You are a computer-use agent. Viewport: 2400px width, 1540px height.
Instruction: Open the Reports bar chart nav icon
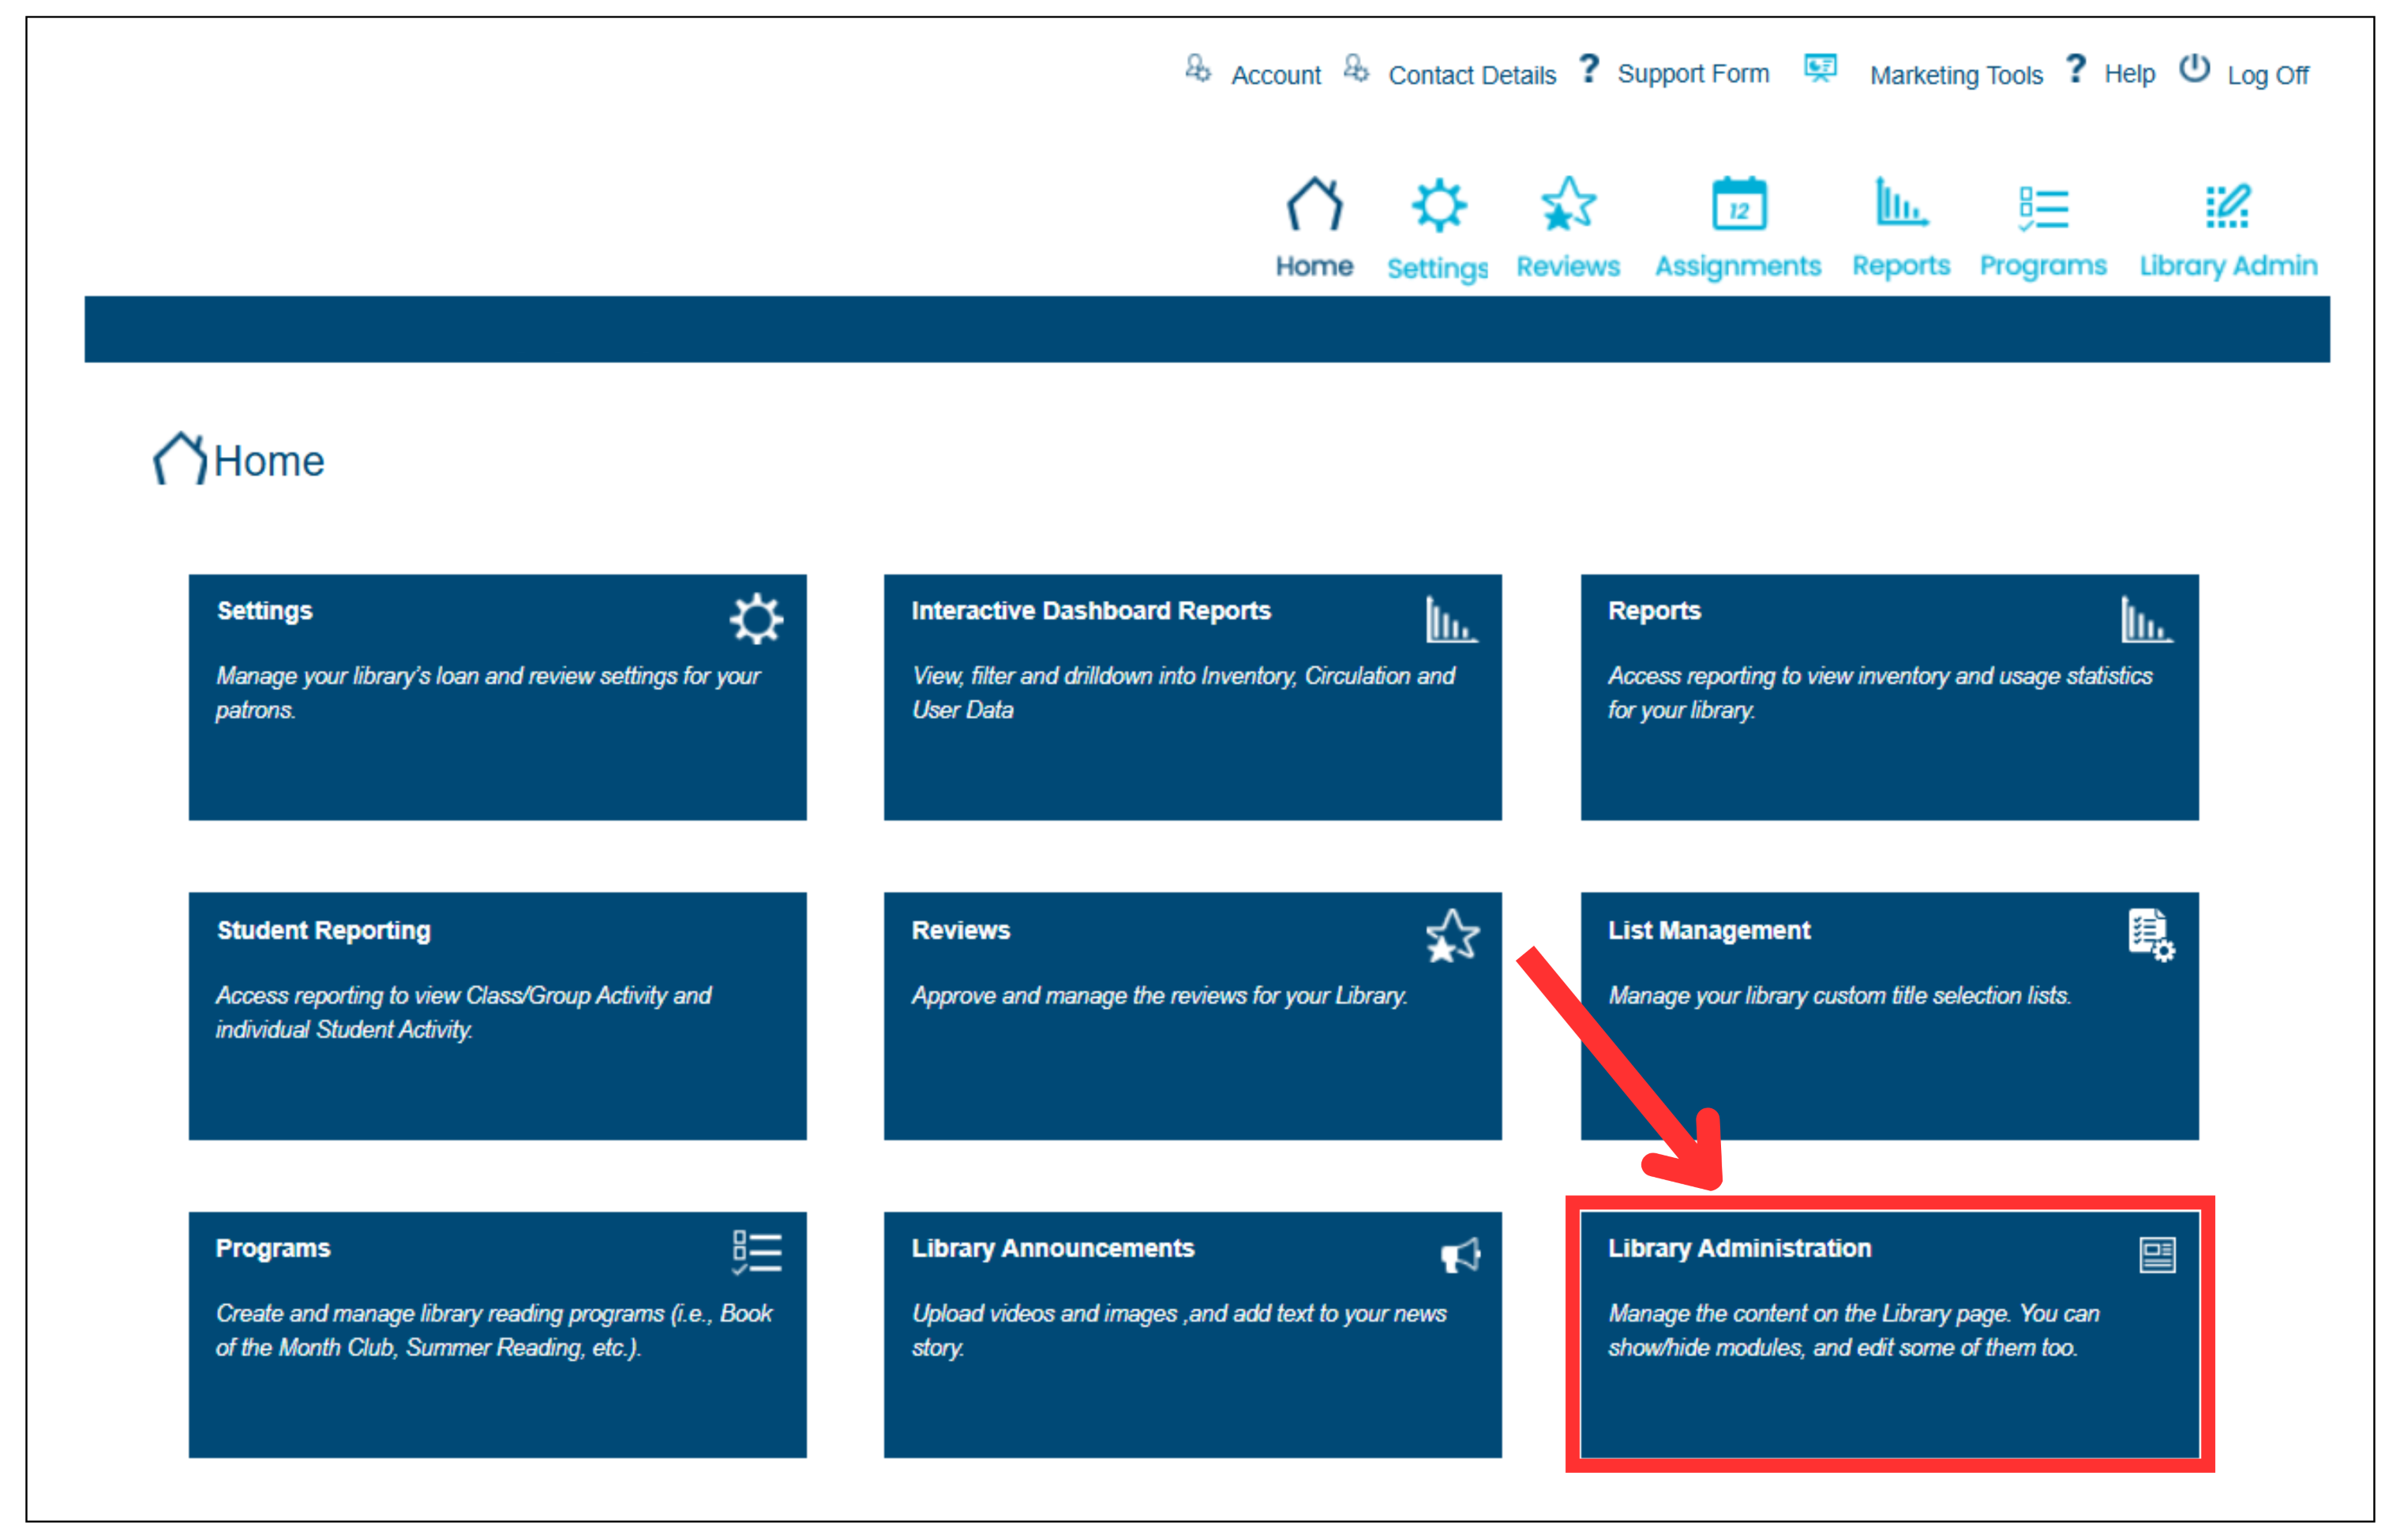pyautogui.click(x=1900, y=203)
